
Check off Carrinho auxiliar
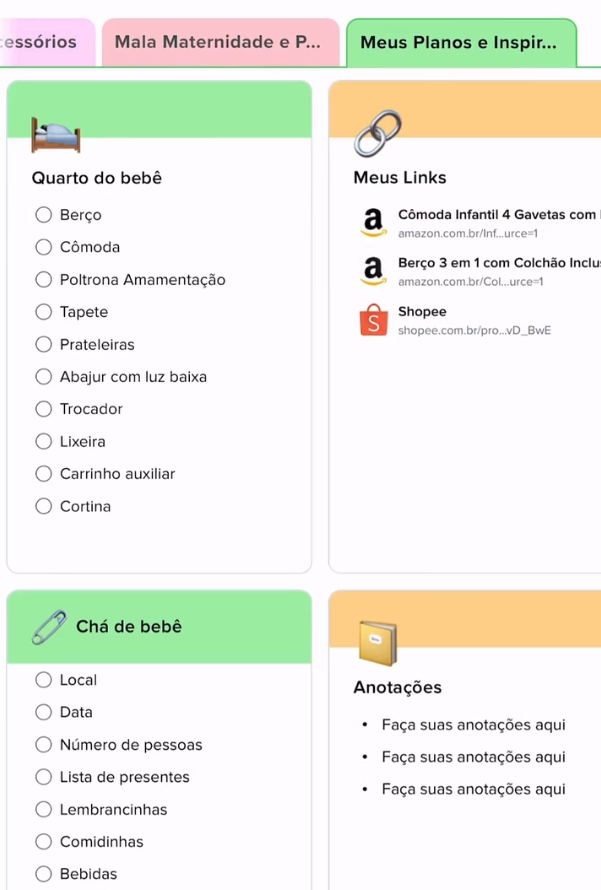pyautogui.click(x=44, y=474)
